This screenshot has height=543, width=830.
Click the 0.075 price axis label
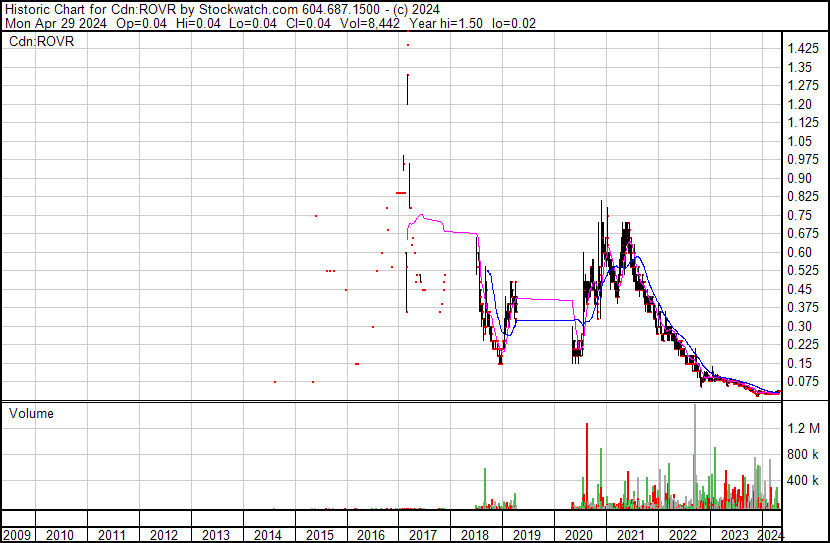click(803, 382)
